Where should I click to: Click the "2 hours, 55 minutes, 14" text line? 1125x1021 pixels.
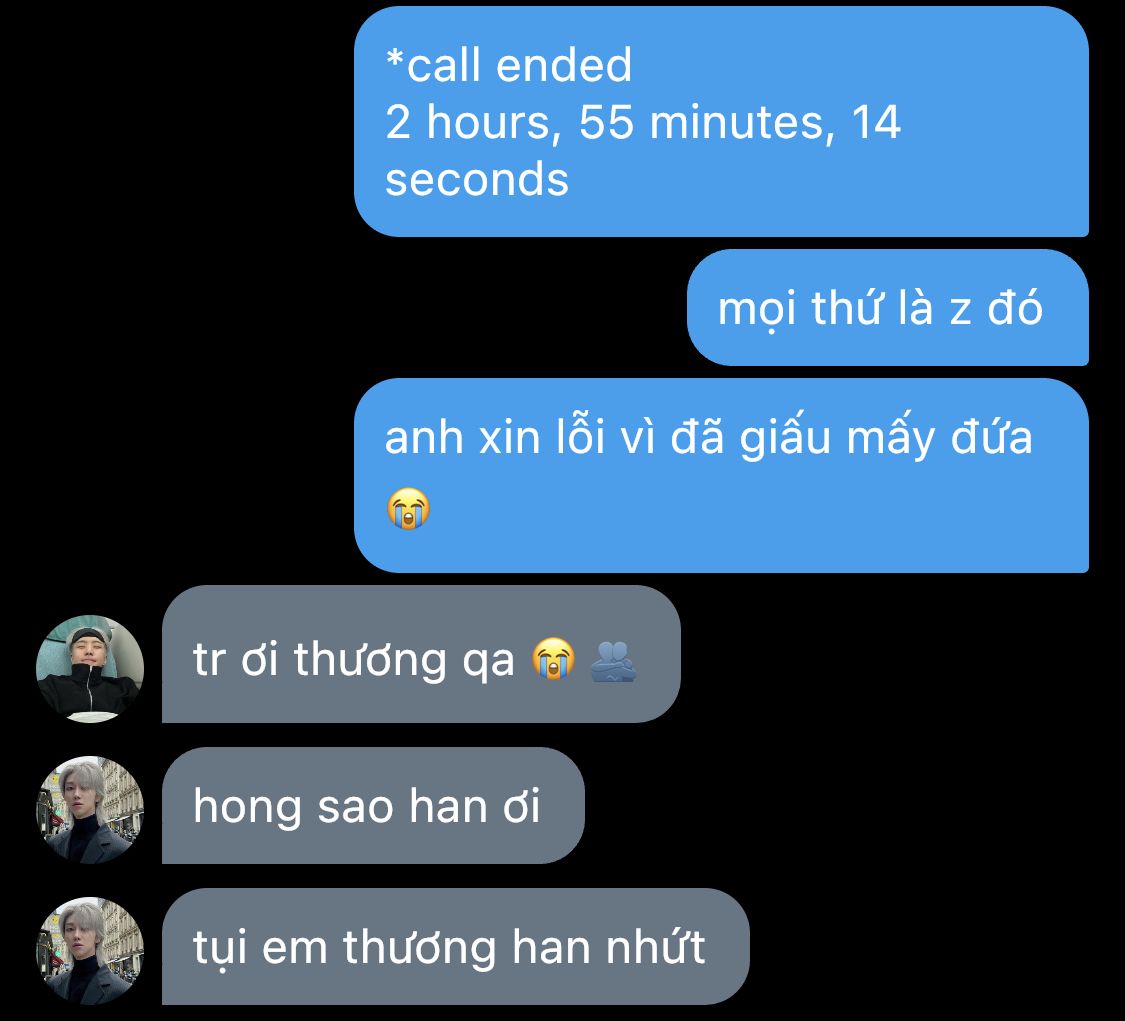point(643,122)
